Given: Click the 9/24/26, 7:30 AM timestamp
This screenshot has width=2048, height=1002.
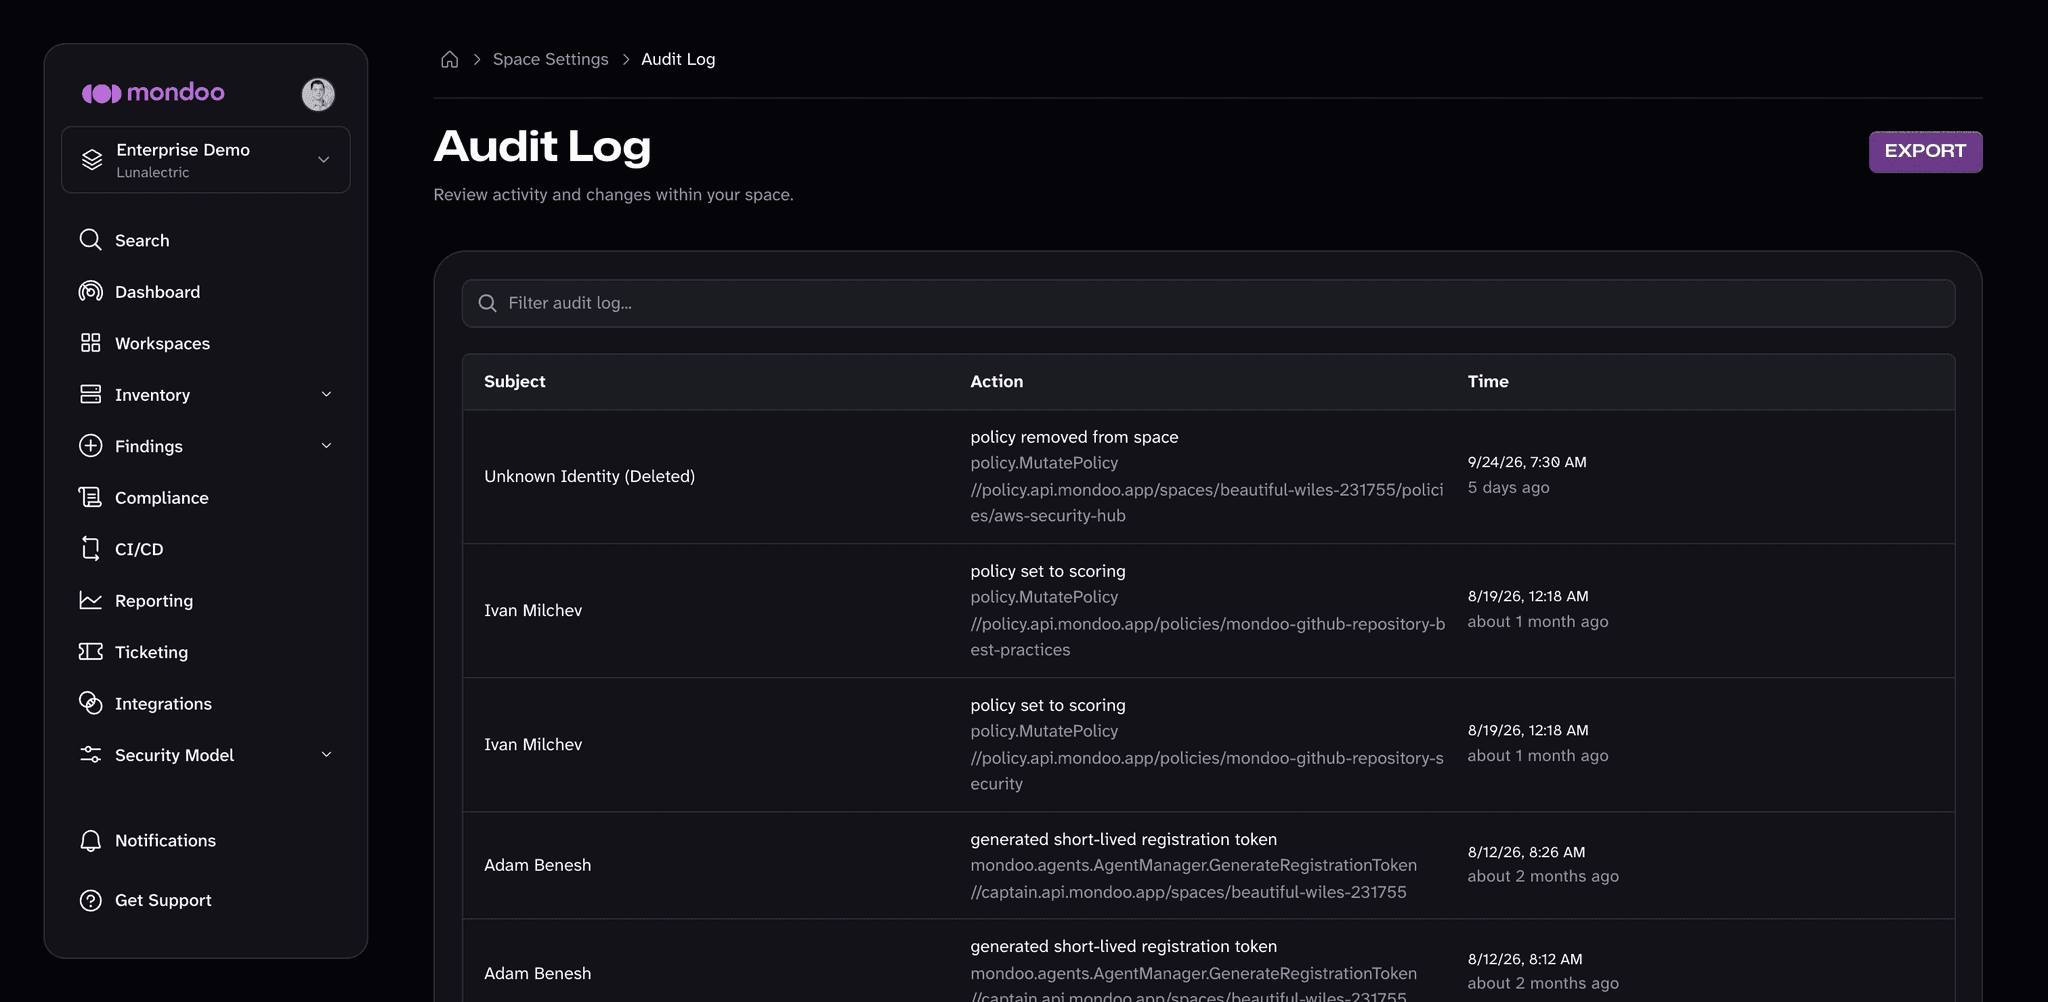Looking at the screenshot, I should 1527,462.
